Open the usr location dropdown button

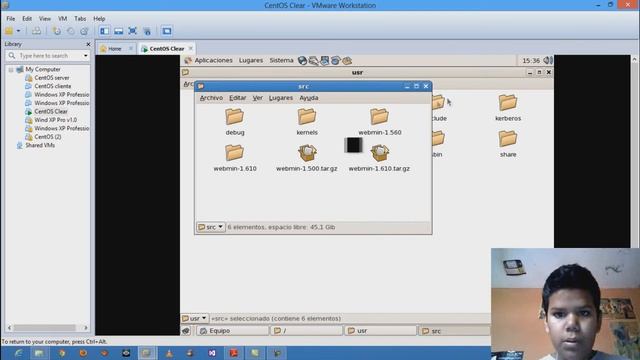click(195, 318)
